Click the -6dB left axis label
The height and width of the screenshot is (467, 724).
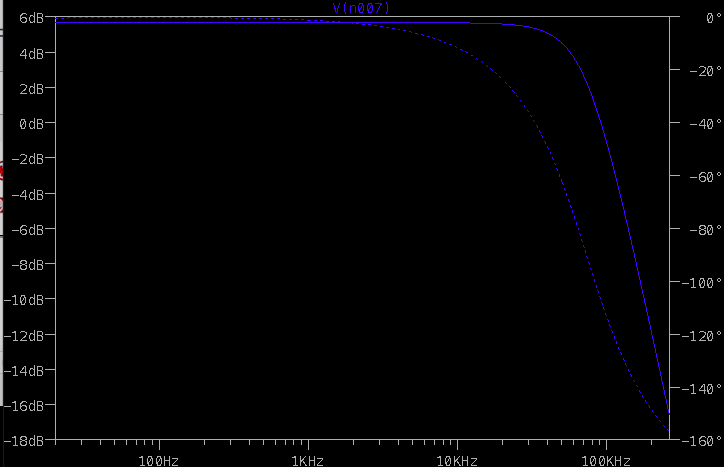28,230
